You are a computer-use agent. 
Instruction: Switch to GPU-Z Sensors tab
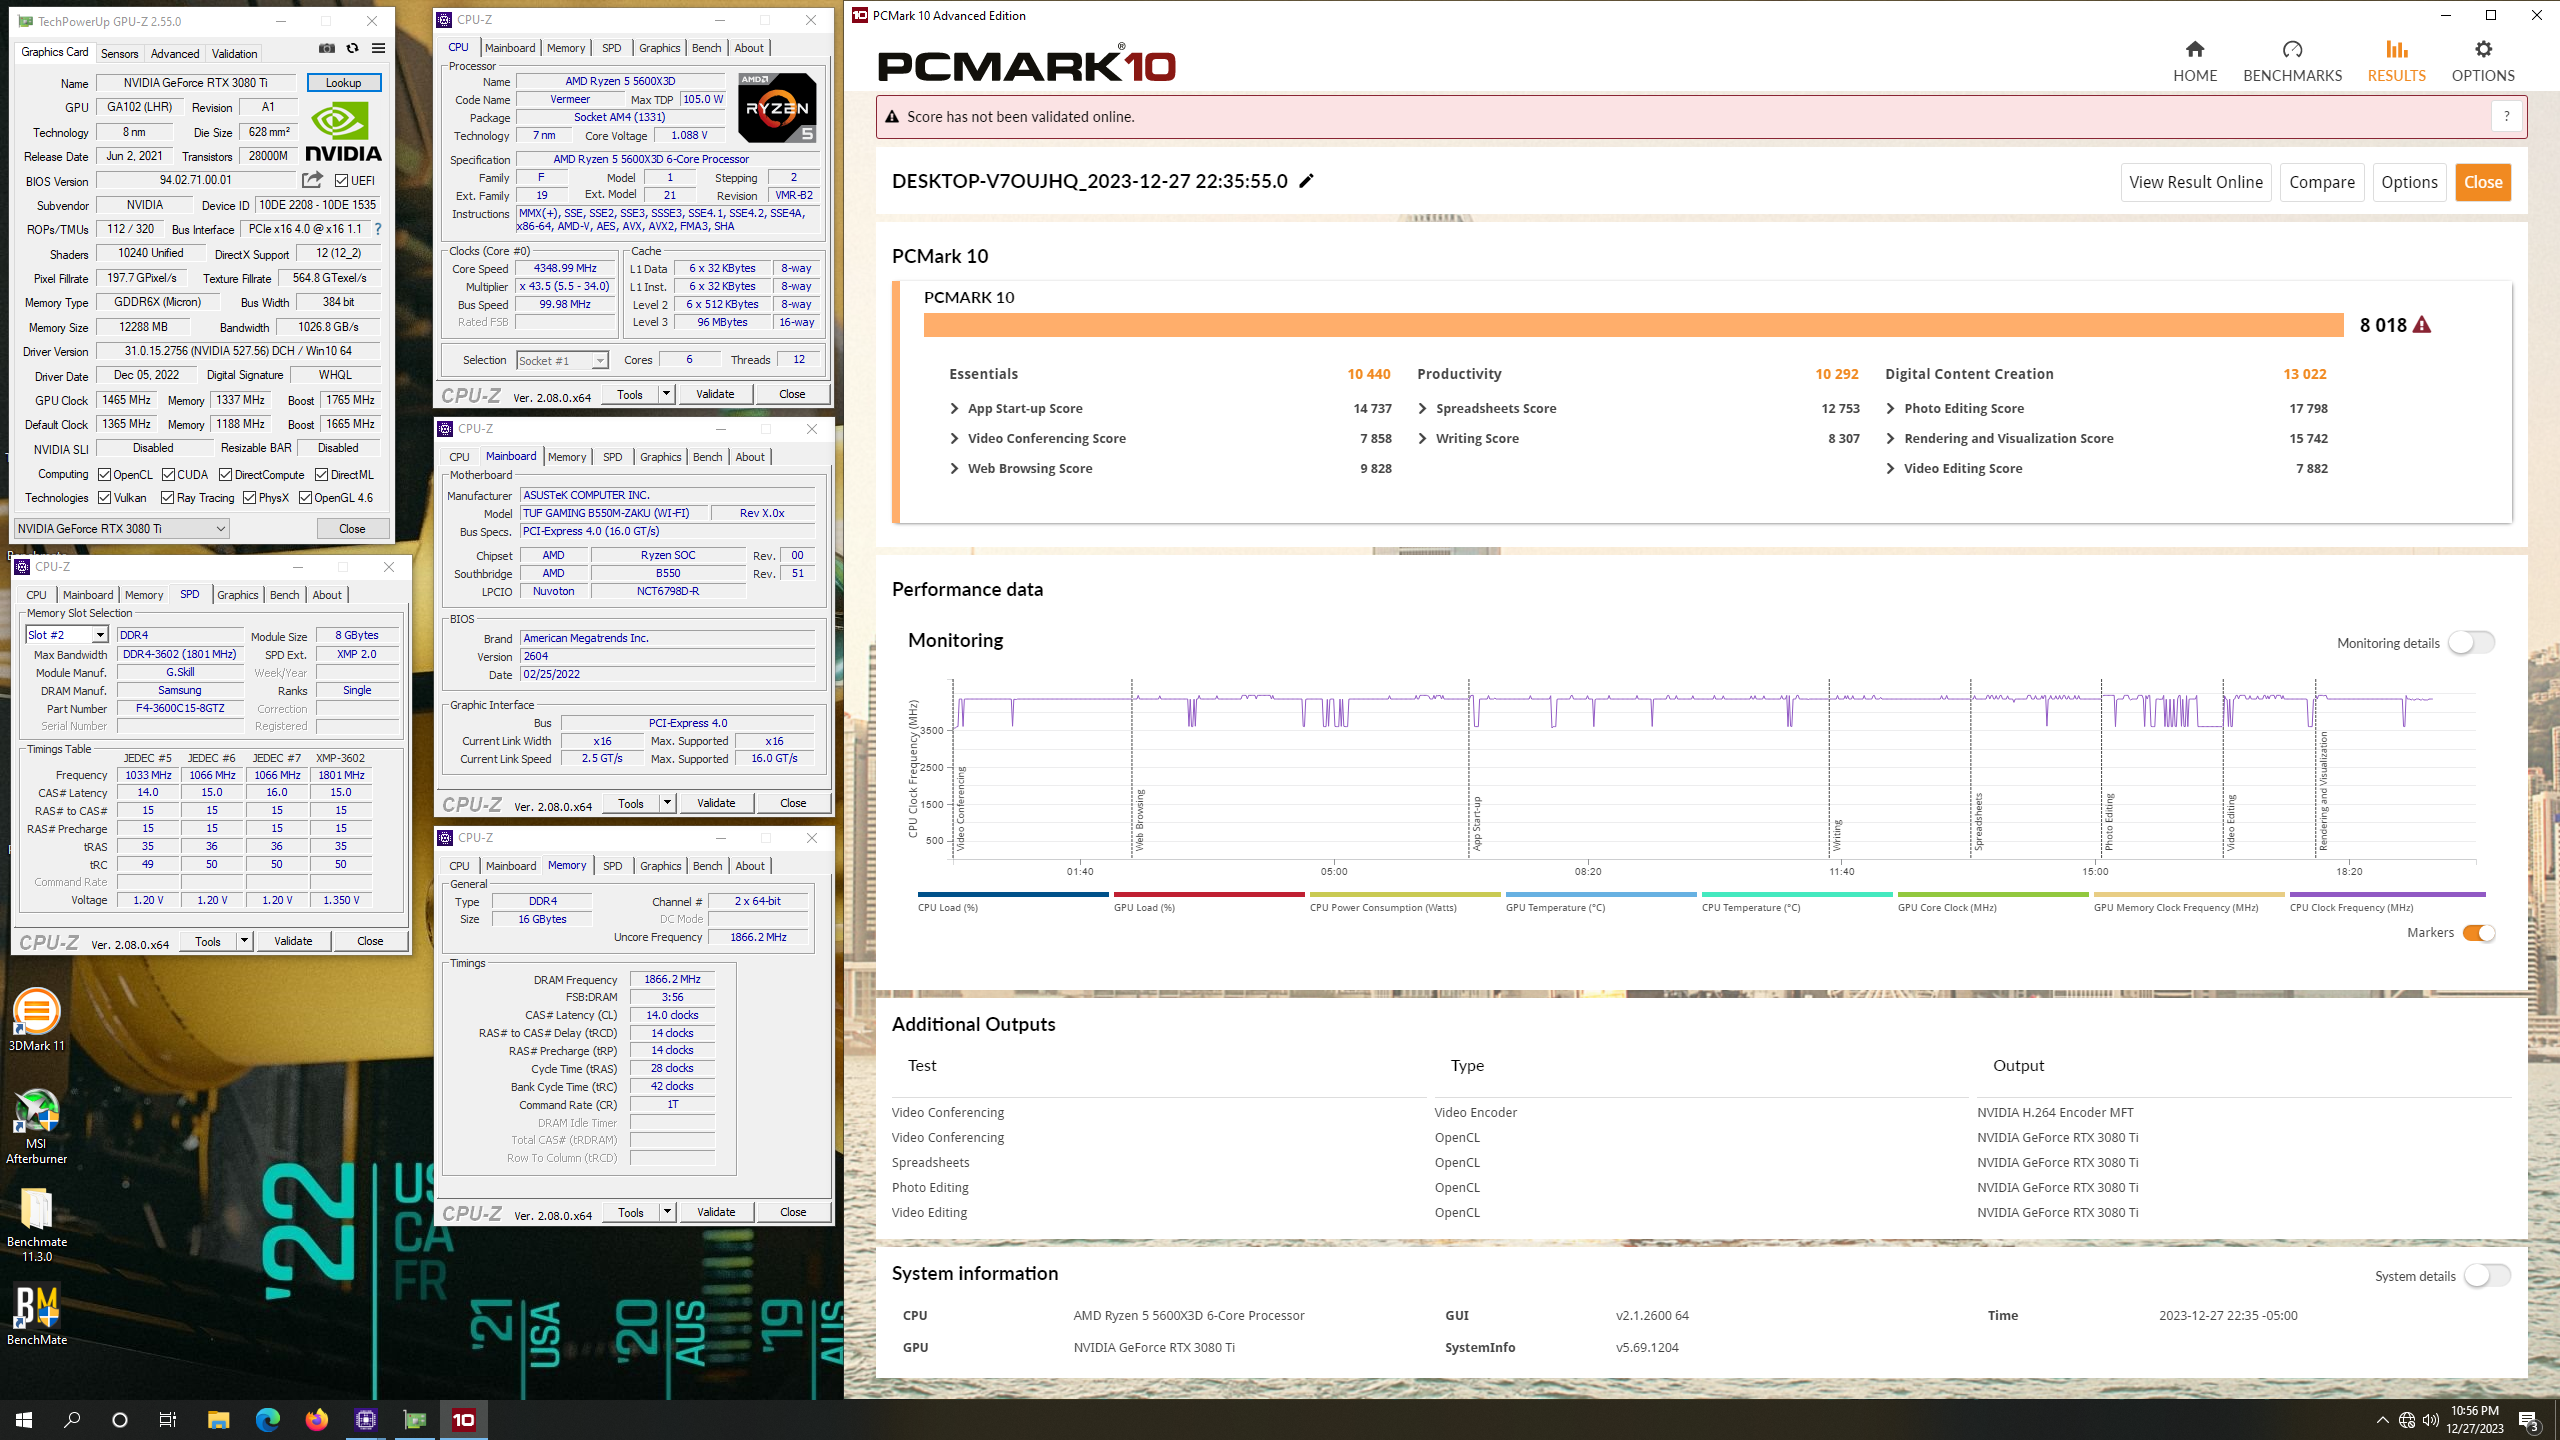[119, 53]
